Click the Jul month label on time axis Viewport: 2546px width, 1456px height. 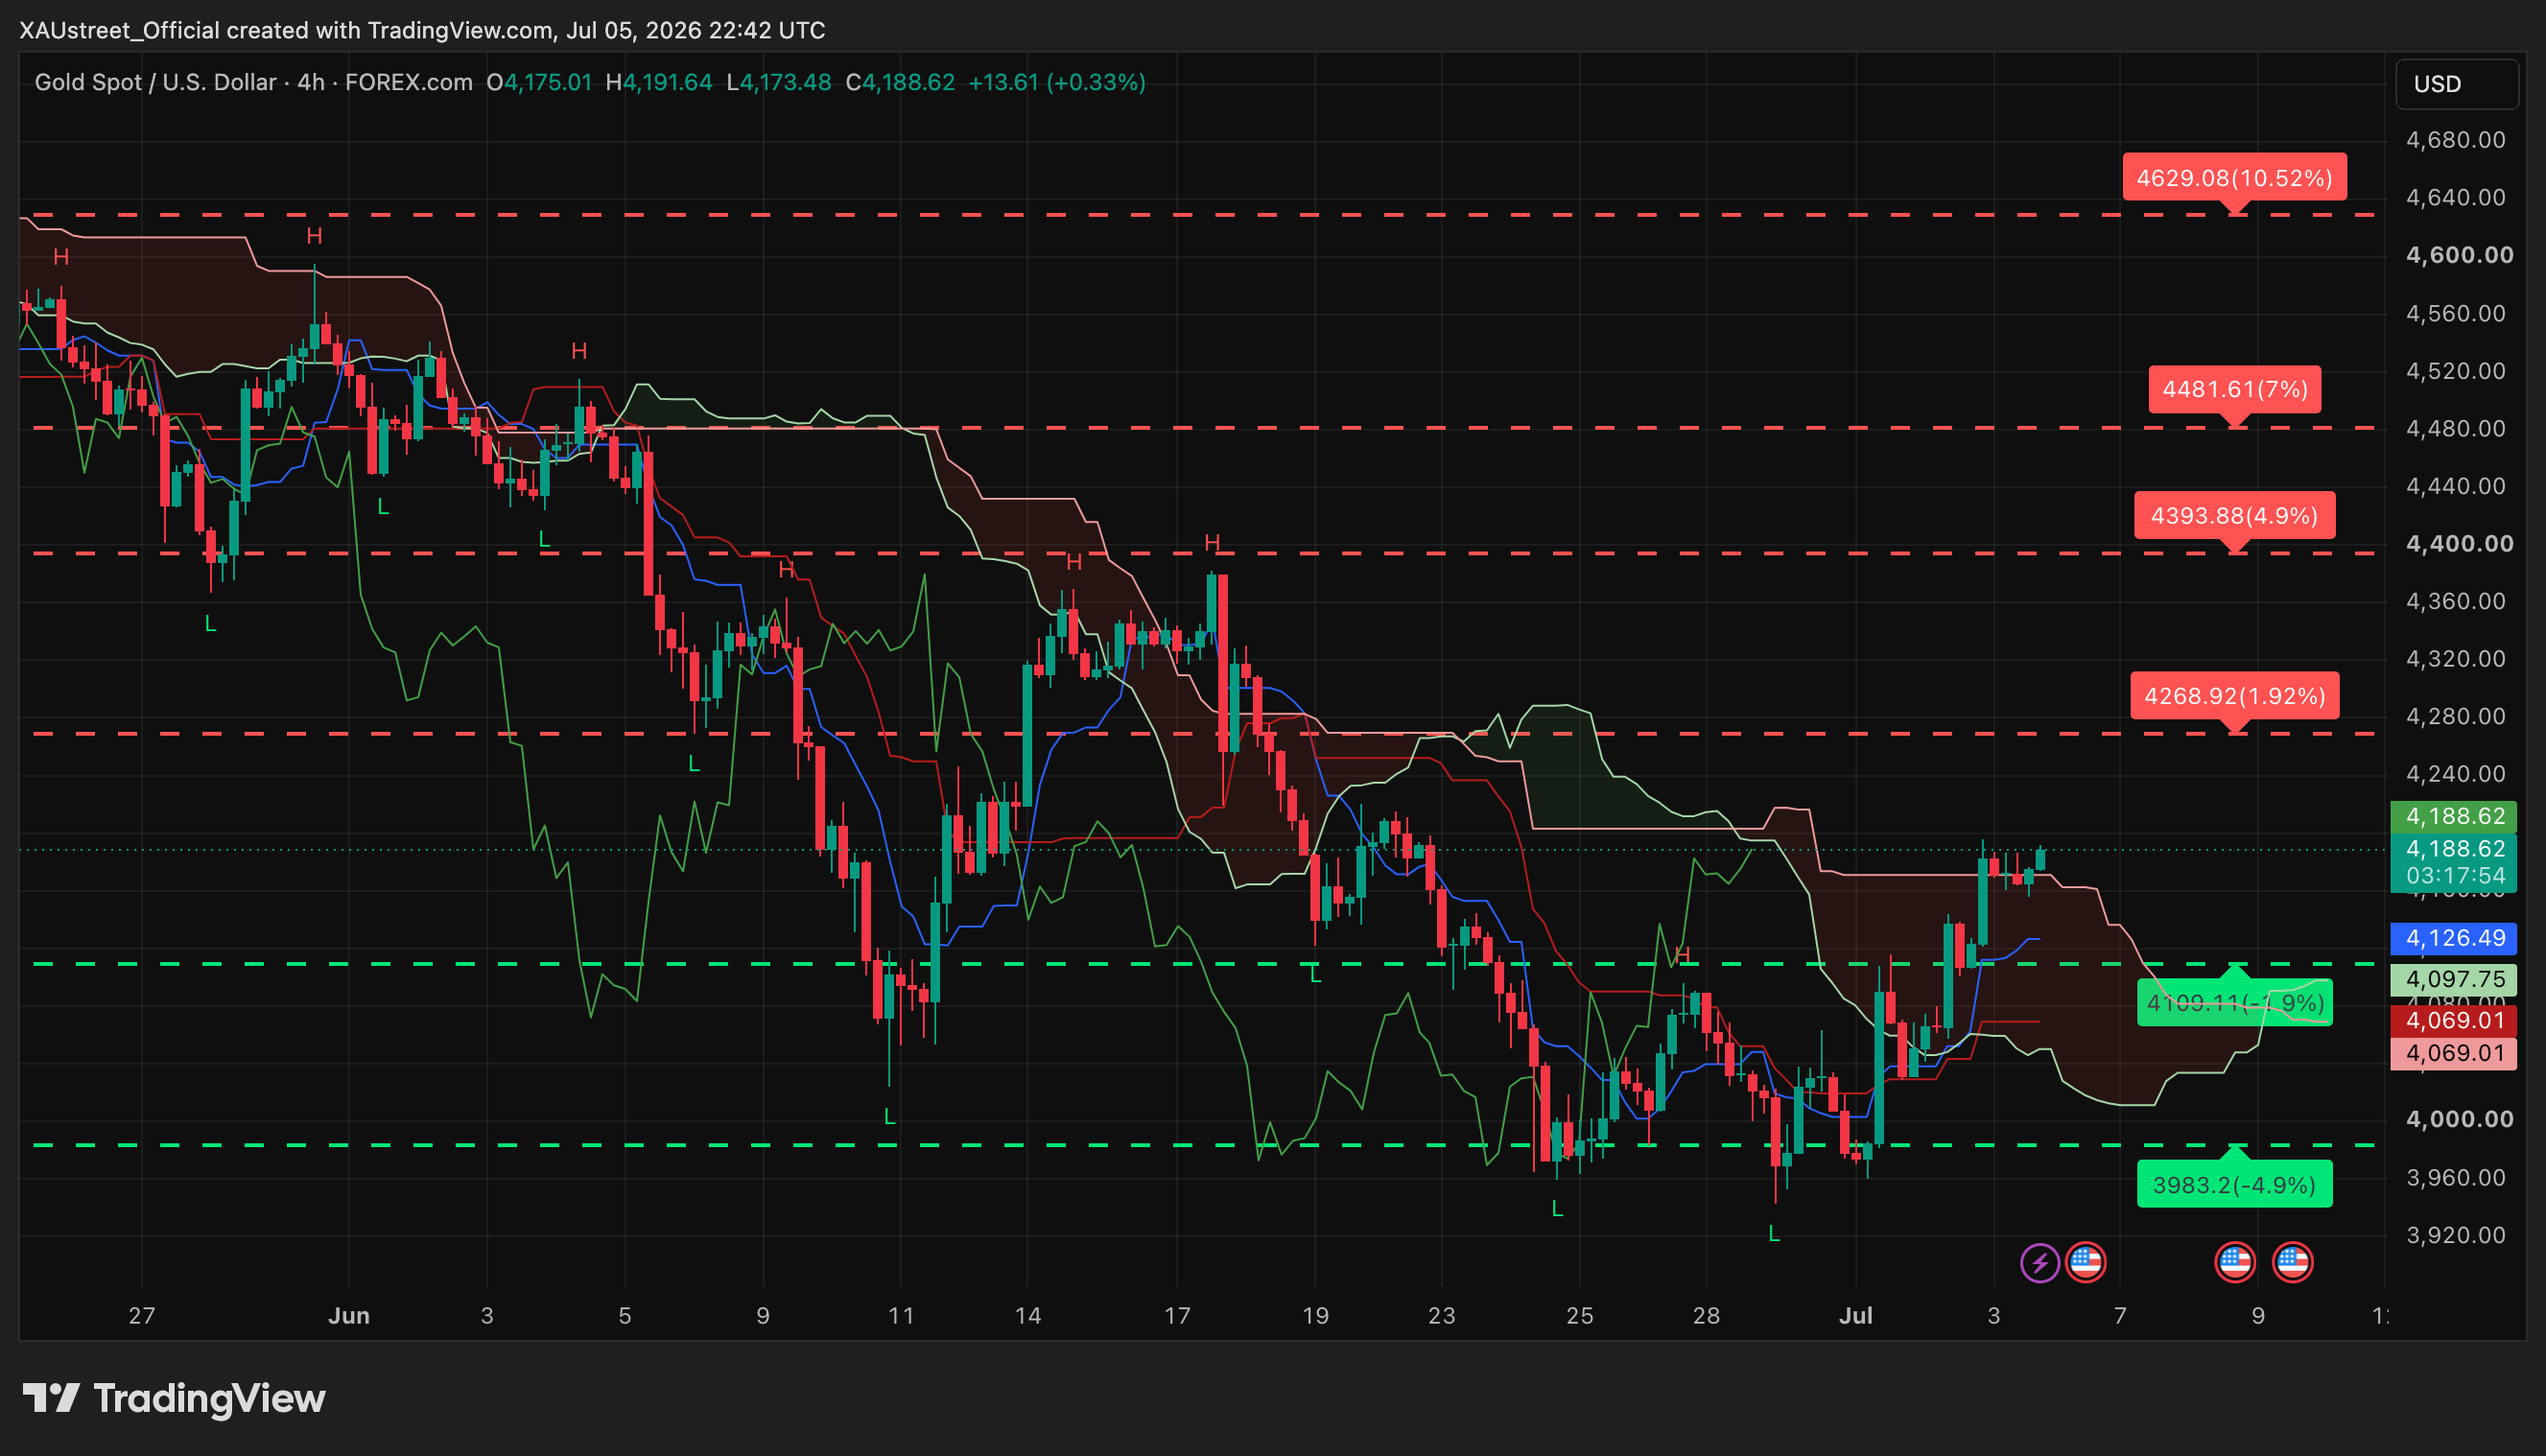click(x=1856, y=1316)
